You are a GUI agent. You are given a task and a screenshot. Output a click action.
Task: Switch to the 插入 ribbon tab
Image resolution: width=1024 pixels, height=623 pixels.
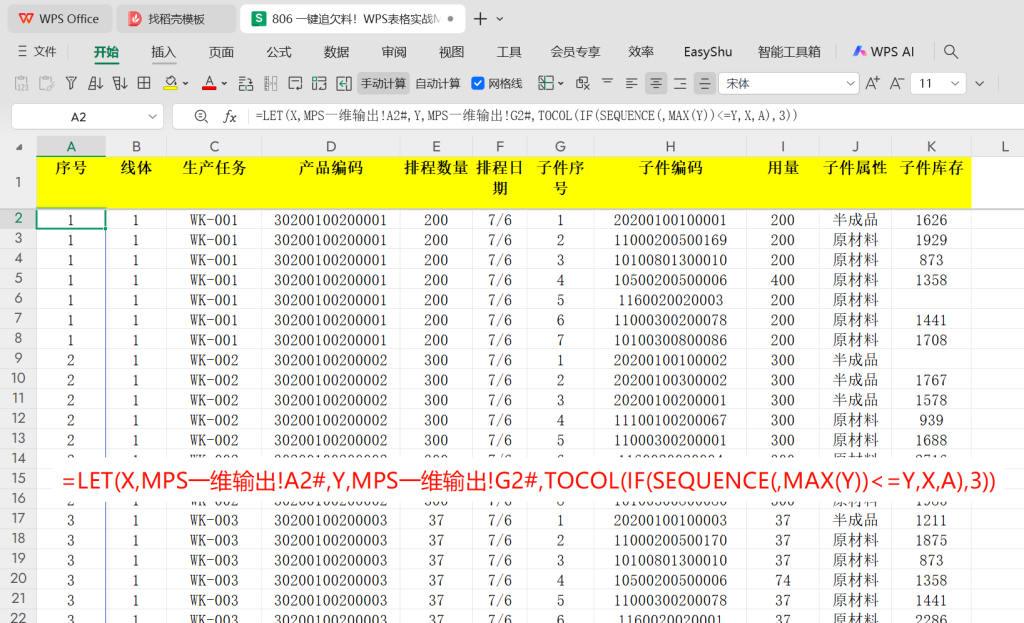click(163, 52)
